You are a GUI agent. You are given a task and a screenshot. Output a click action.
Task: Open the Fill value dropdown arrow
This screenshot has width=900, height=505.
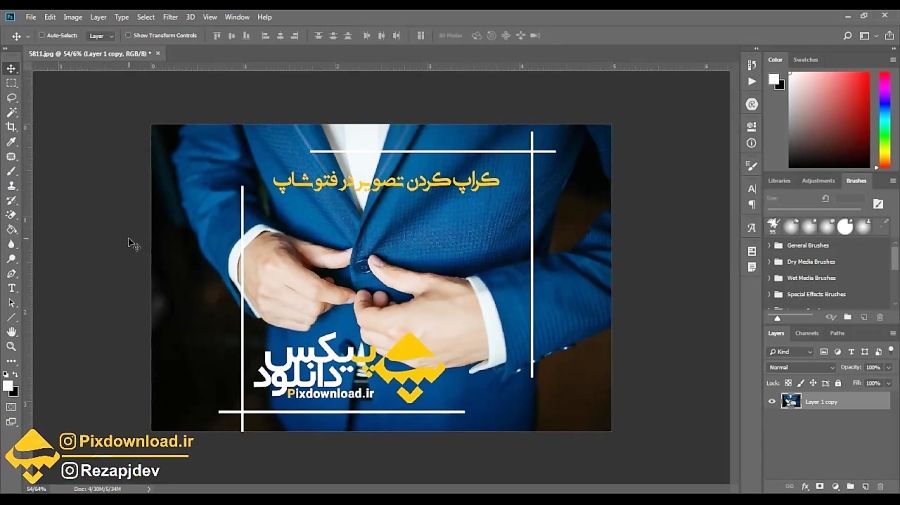[x=889, y=383]
